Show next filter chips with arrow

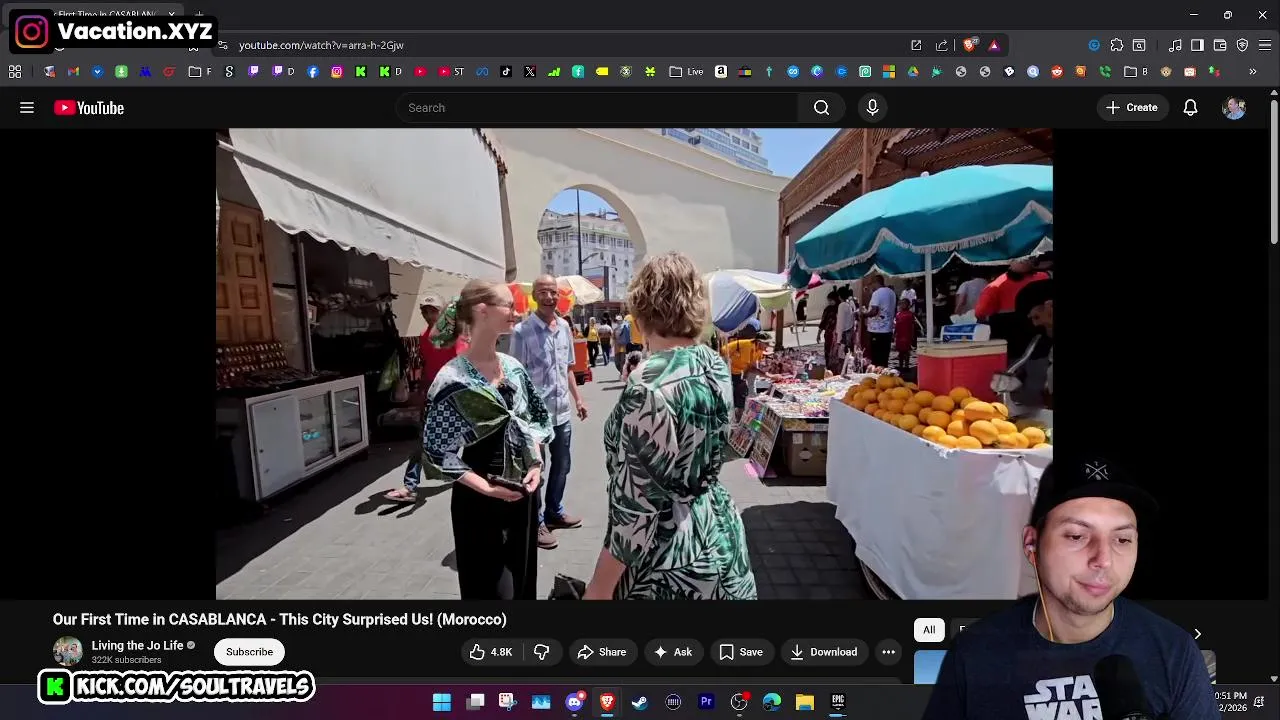1197,633
